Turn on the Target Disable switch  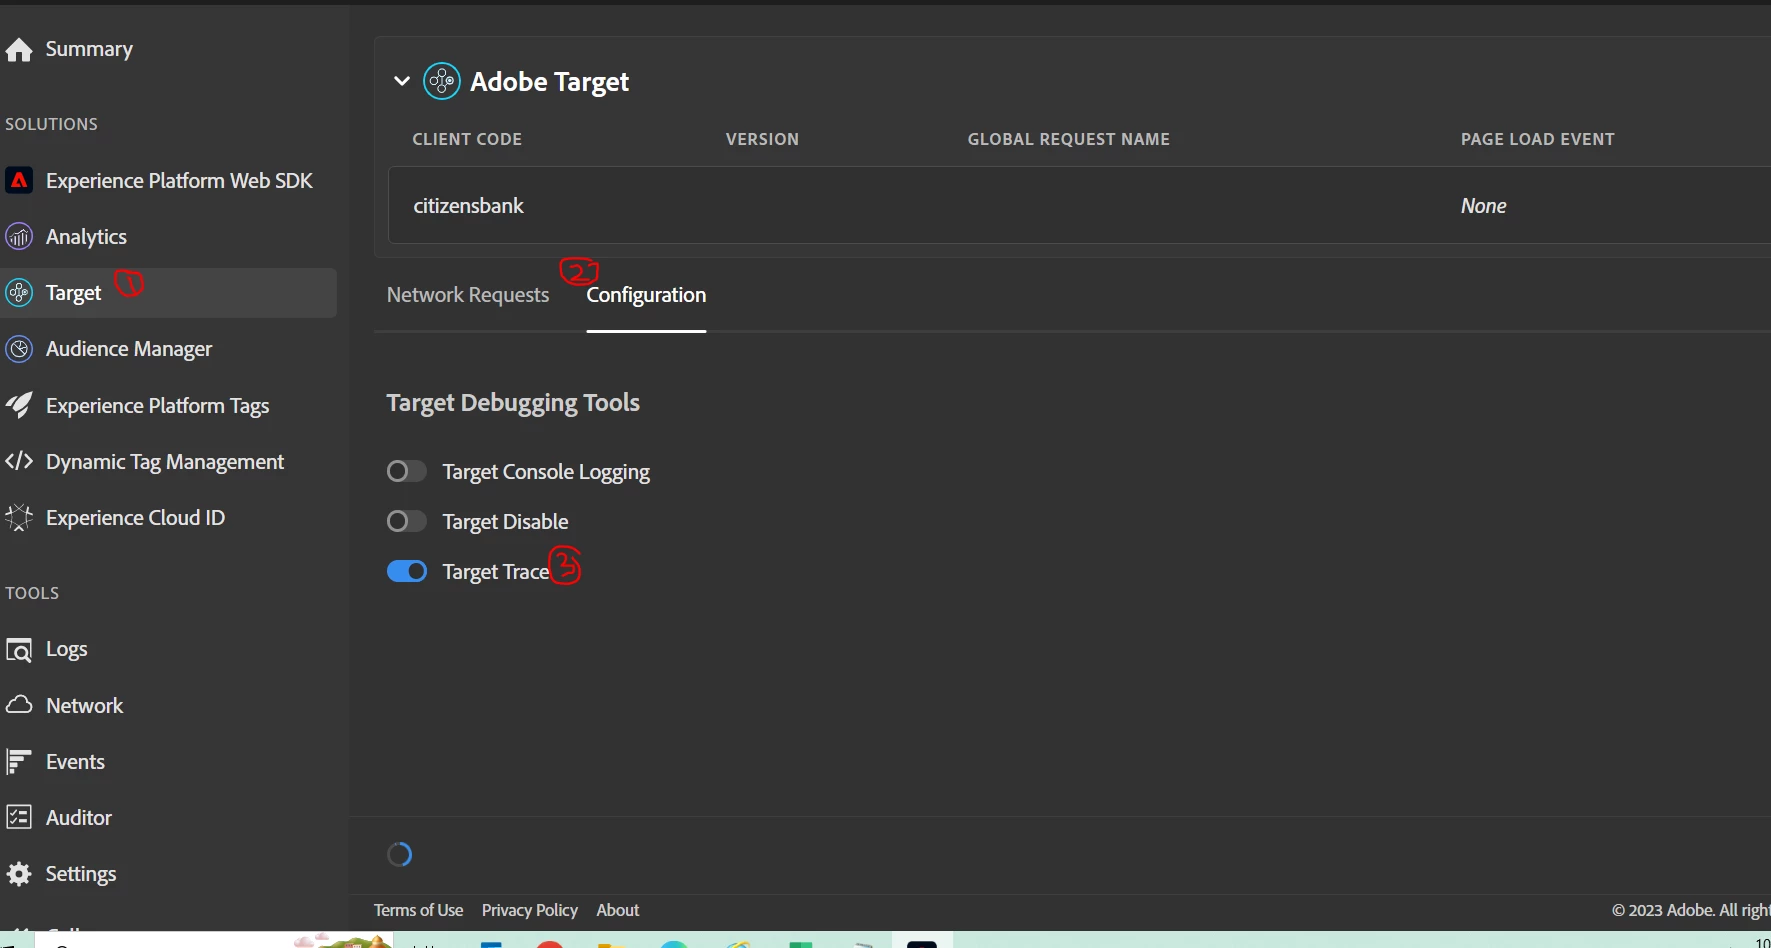point(407,521)
